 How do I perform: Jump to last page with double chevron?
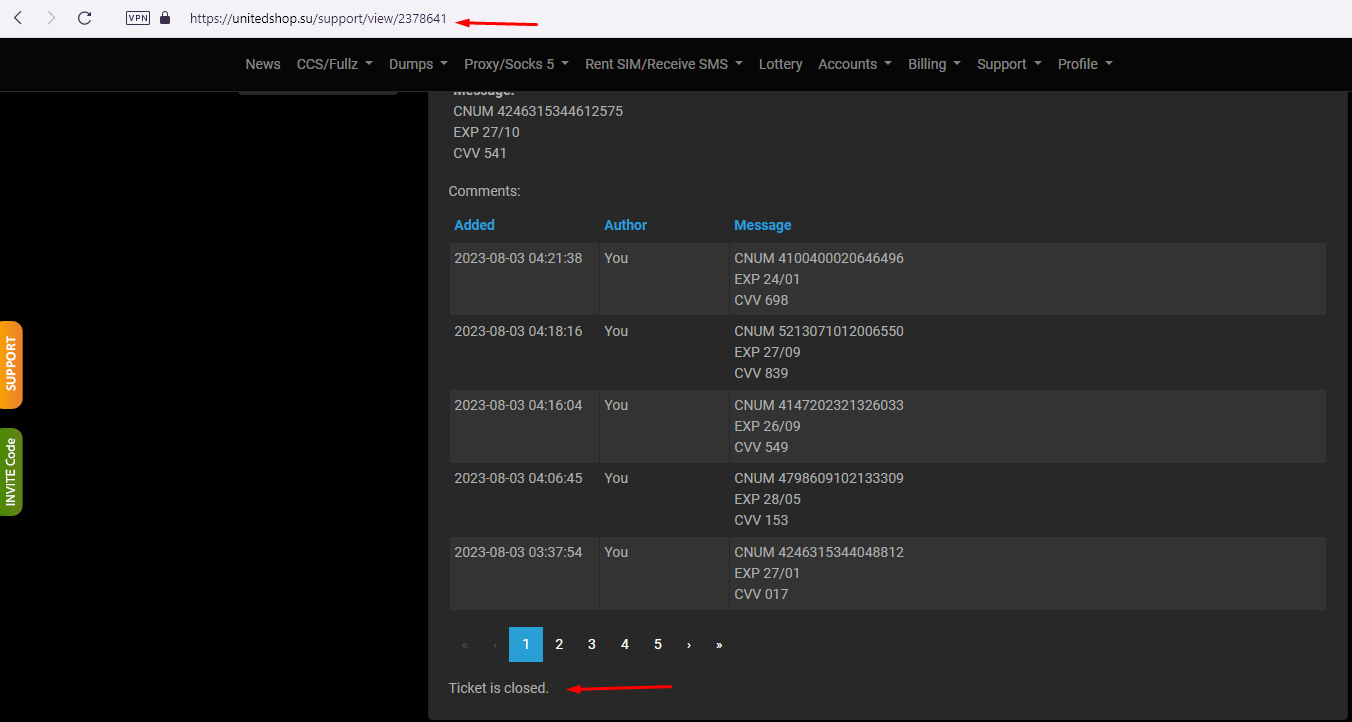(x=719, y=644)
